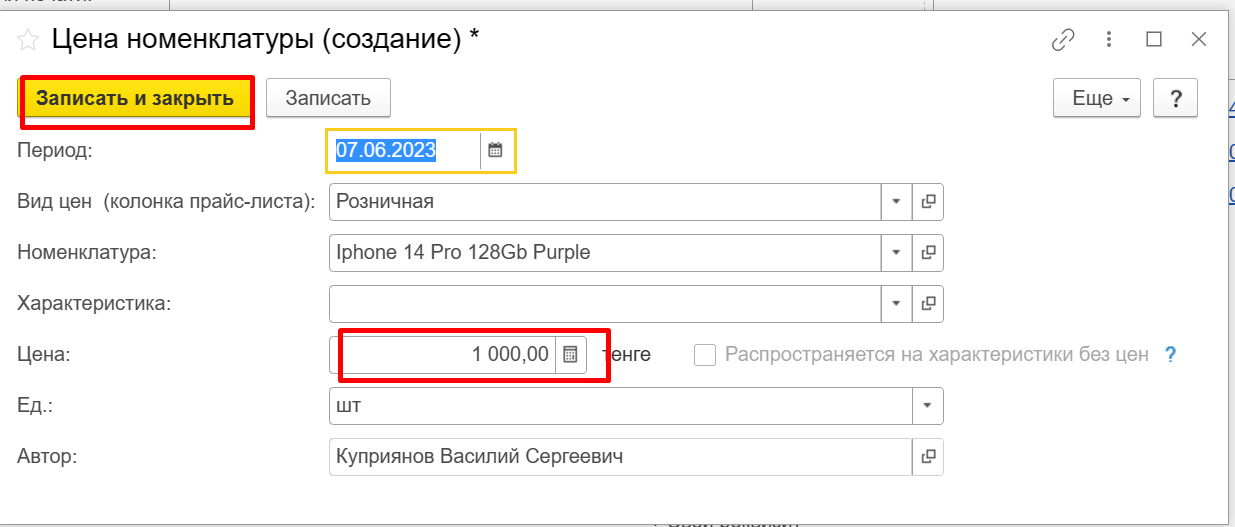Open the Еще menu
The image size is (1235, 527).
tap(1097, 99)
